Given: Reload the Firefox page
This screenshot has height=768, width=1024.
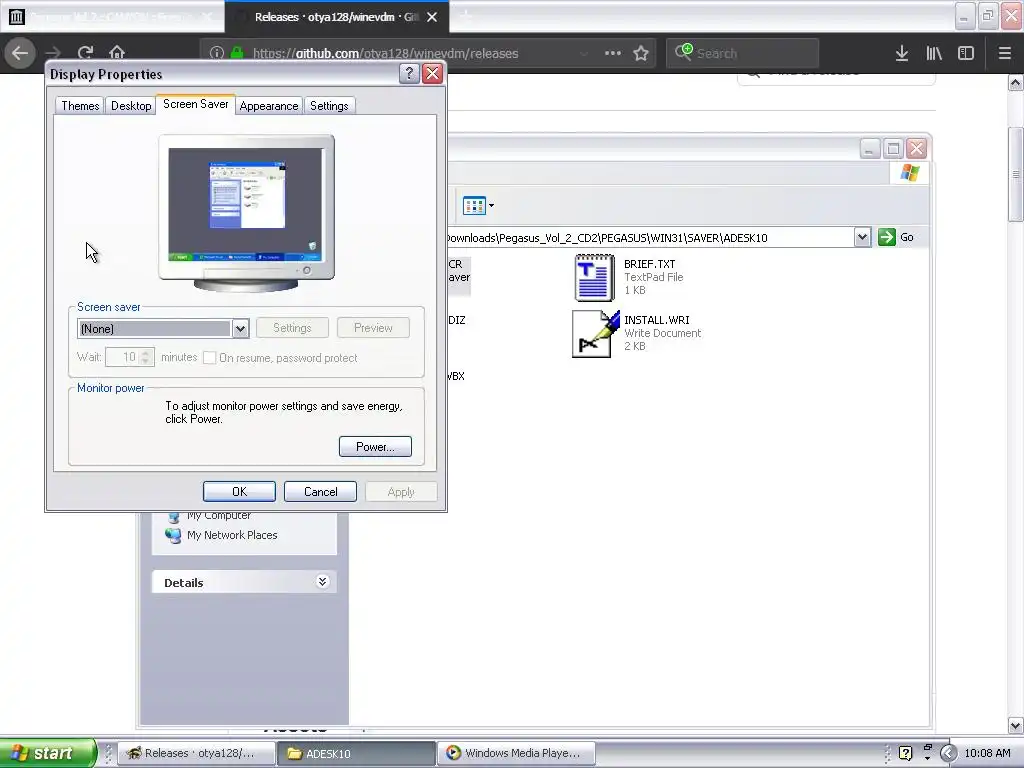Looking at the screenshot, I should click(85, 53).
